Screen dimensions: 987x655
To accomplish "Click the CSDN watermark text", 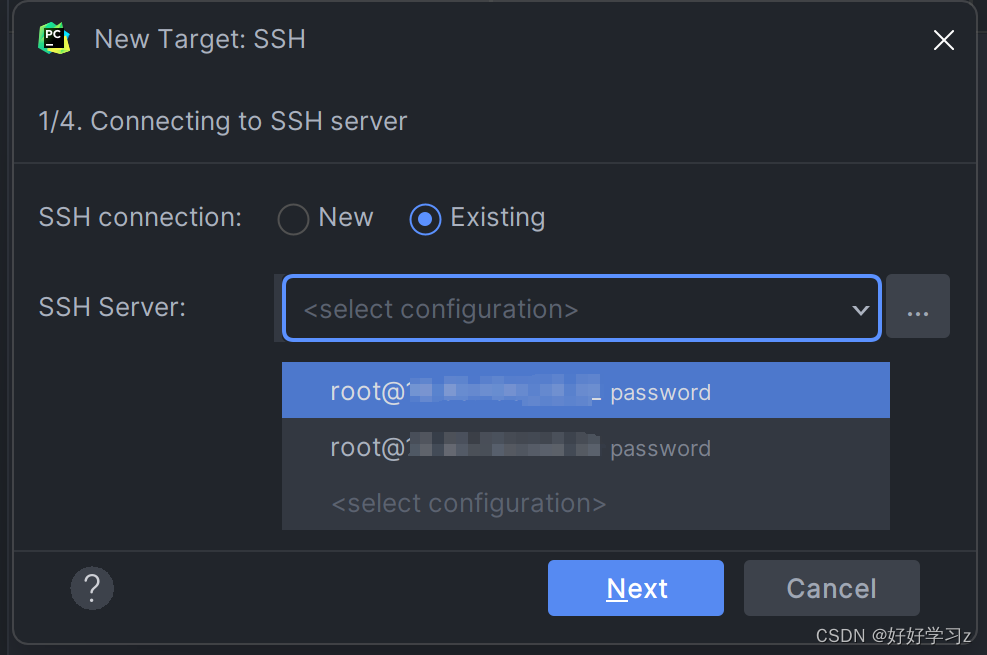I will tap(893, 636).
